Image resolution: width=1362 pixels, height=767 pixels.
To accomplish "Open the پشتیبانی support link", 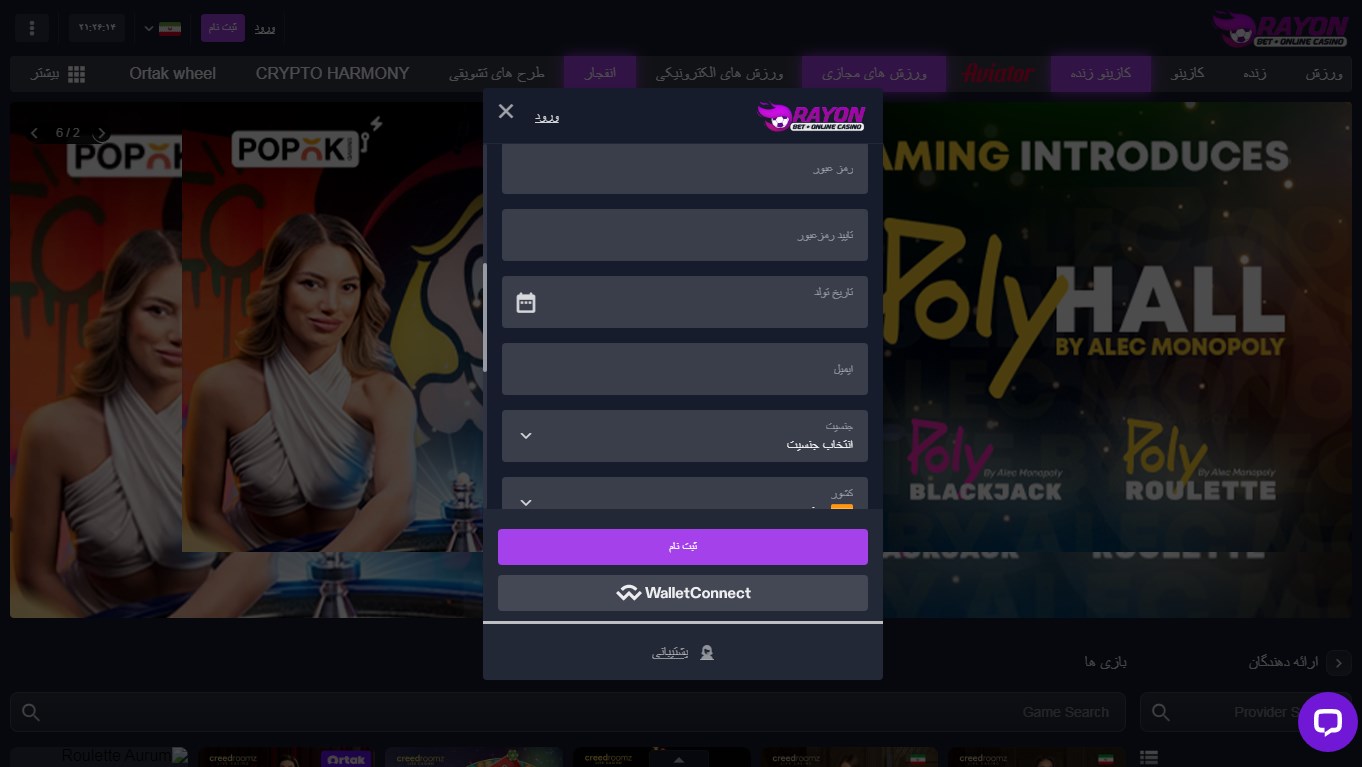I will click(670, 652).
